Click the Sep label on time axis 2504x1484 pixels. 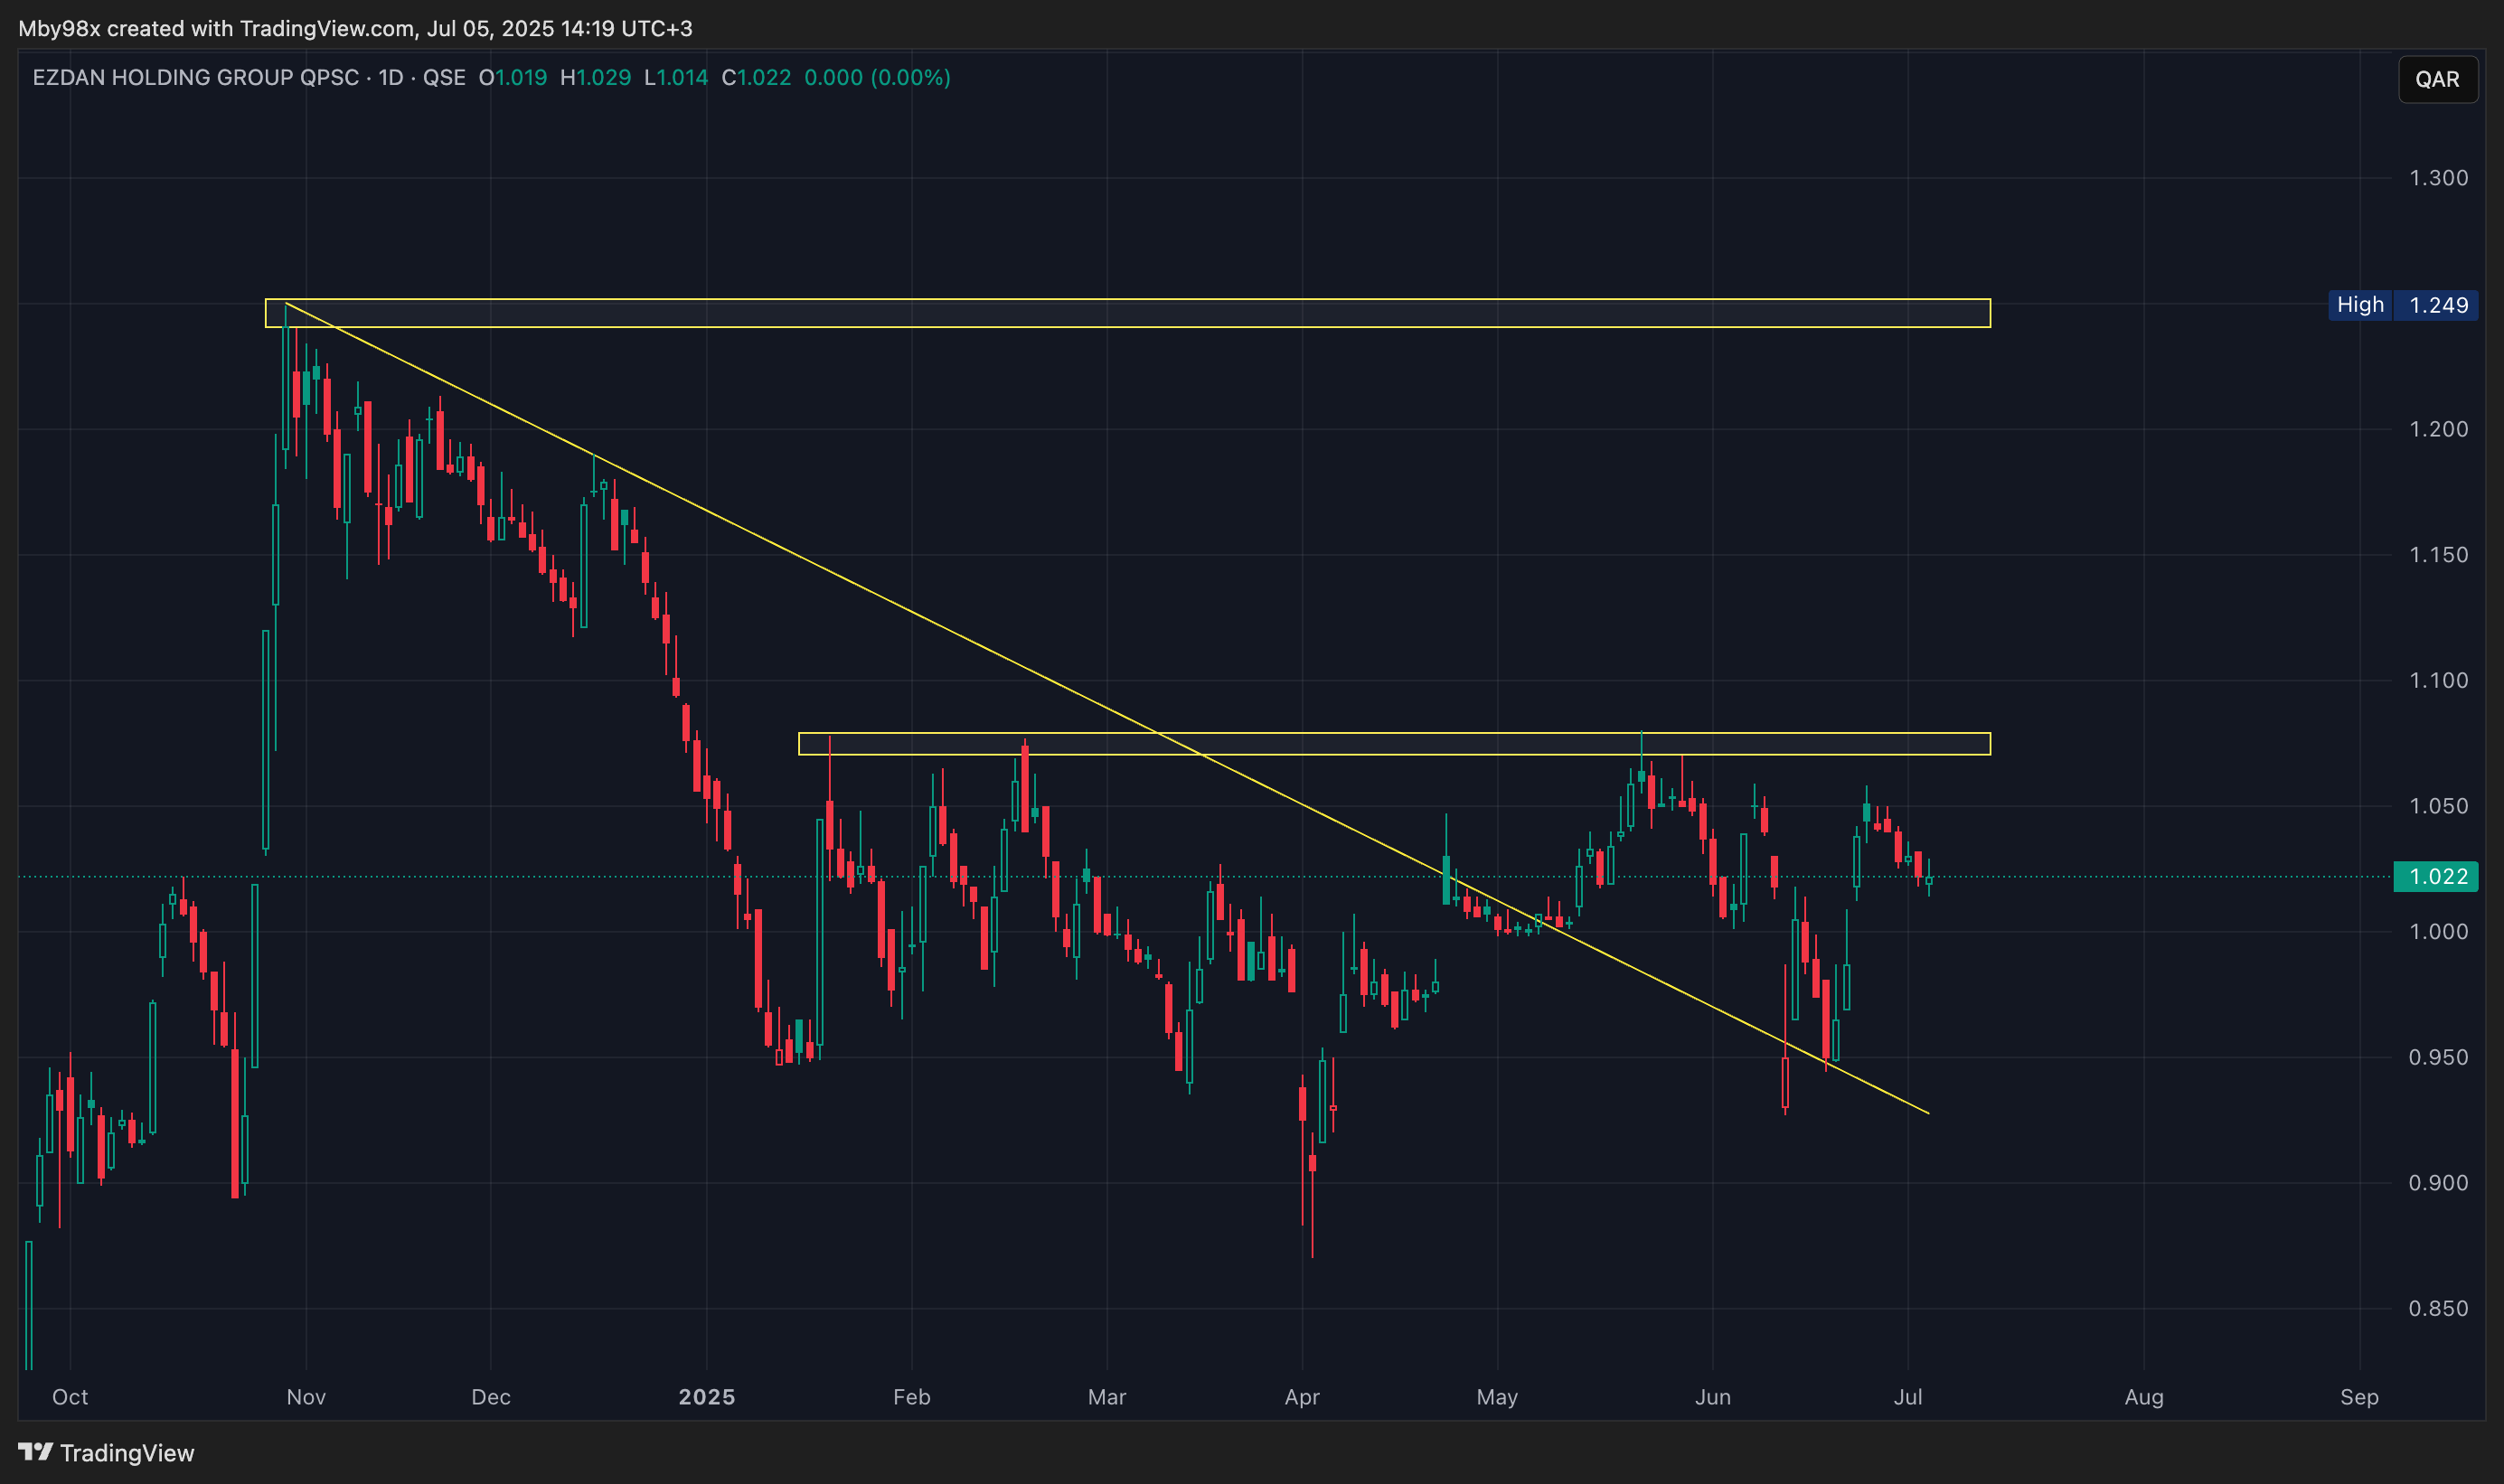point(2359,1397)
